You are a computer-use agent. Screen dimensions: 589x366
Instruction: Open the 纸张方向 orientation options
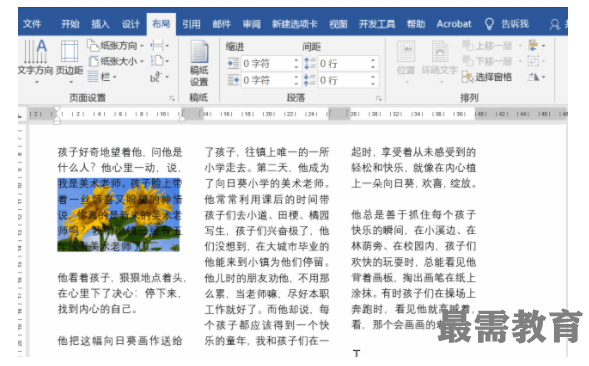116,45
